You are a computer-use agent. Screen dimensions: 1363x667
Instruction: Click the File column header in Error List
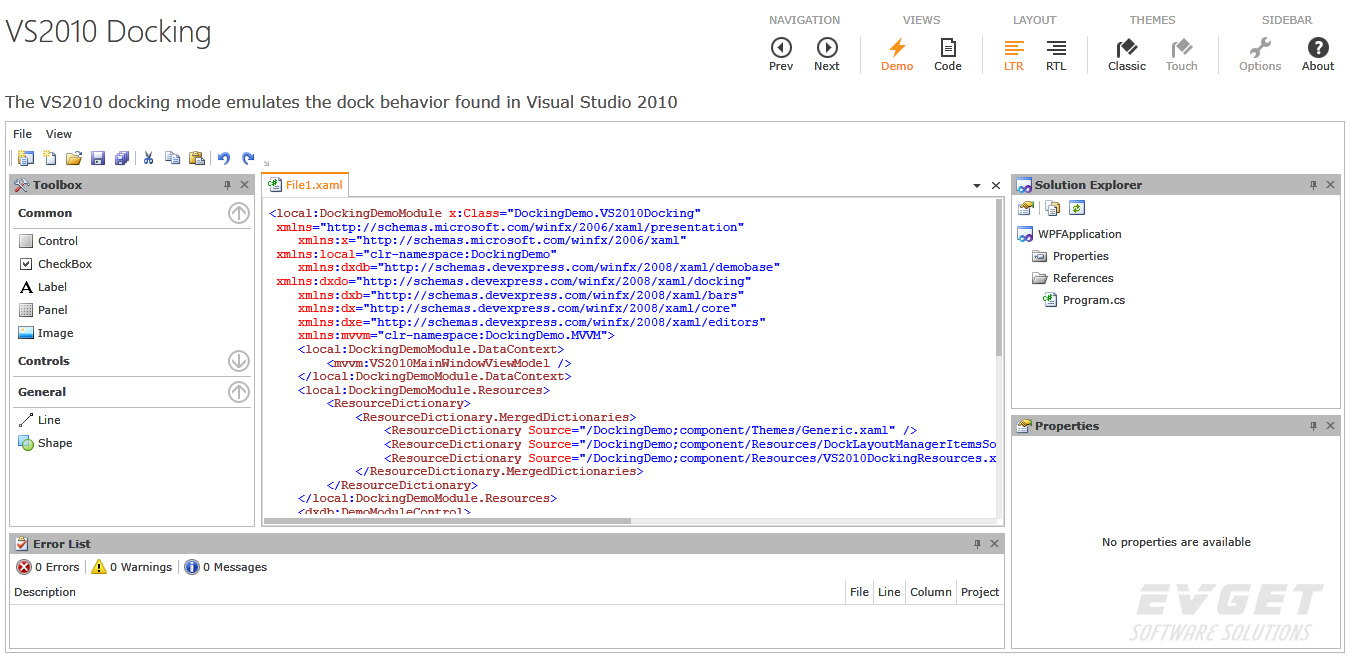pos(859,592)
